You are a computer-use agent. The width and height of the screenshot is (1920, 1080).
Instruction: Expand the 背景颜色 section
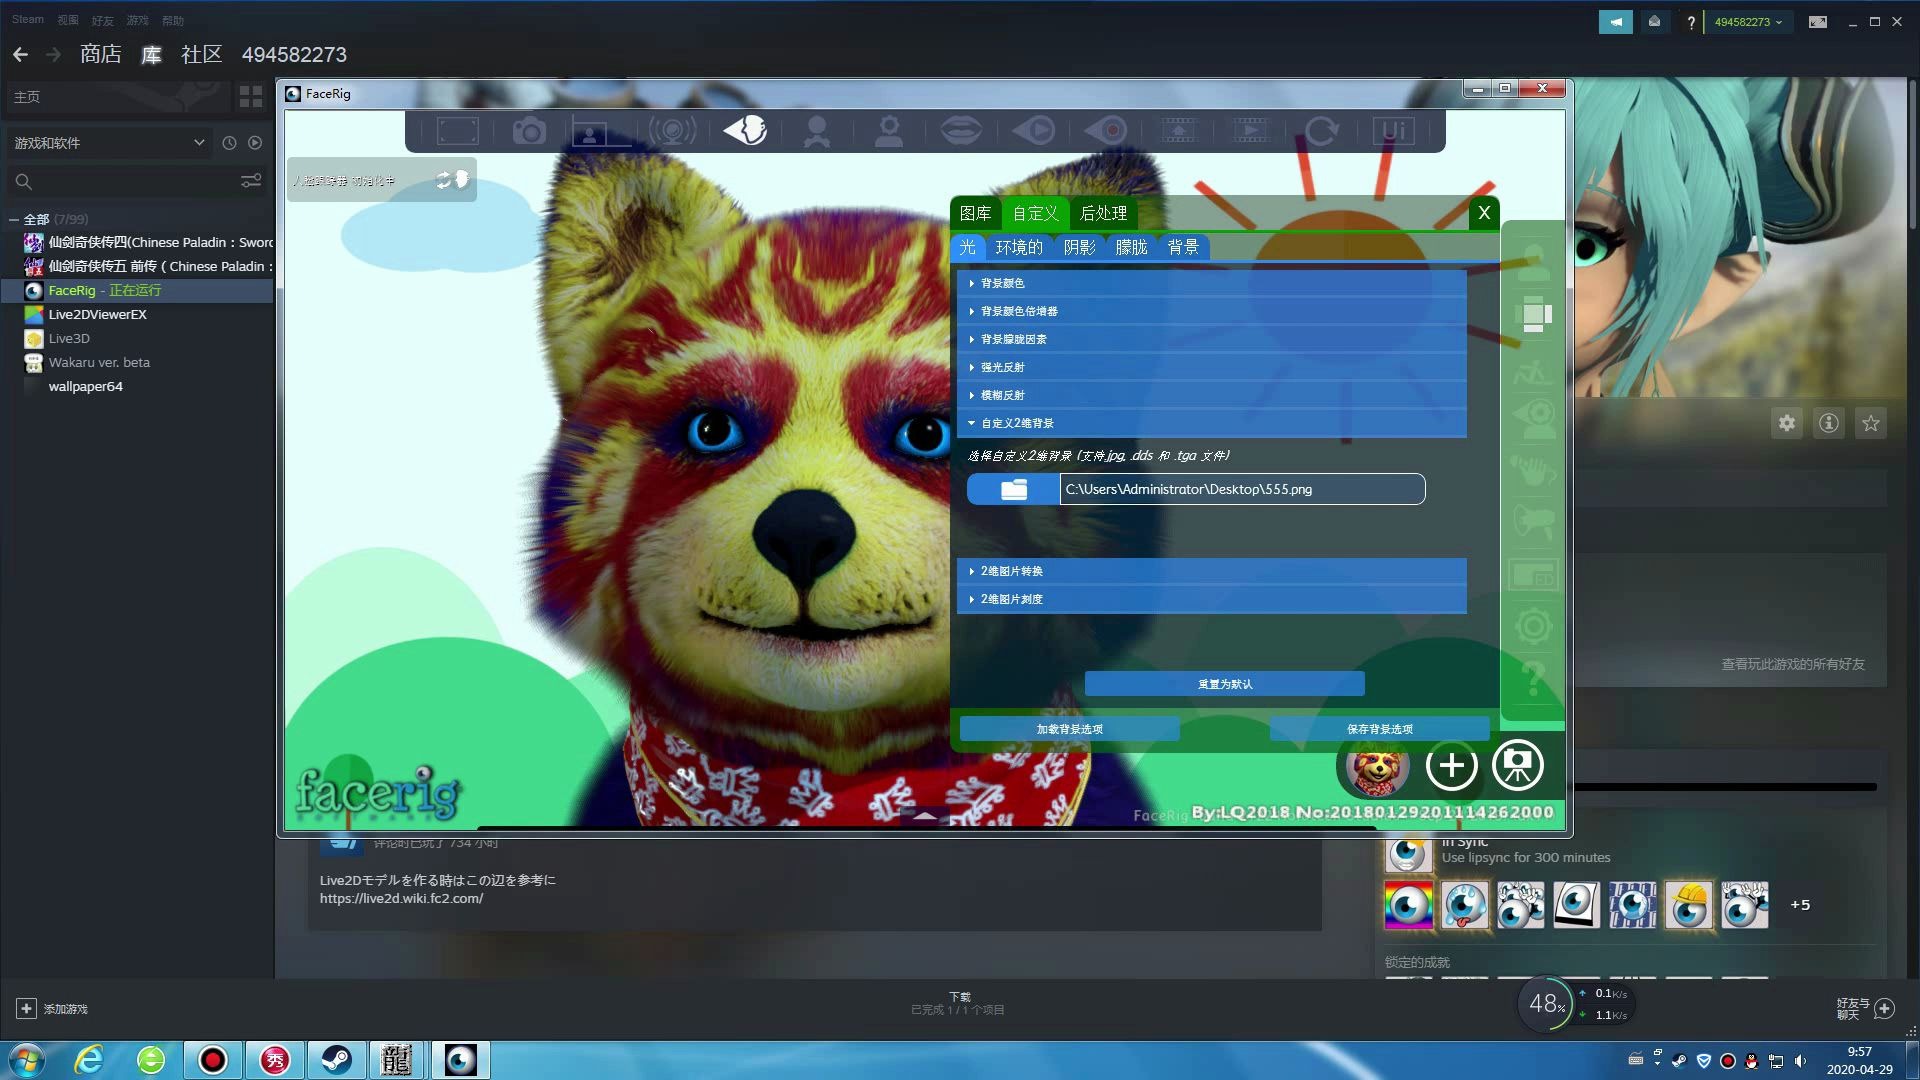click(1212, 283)
